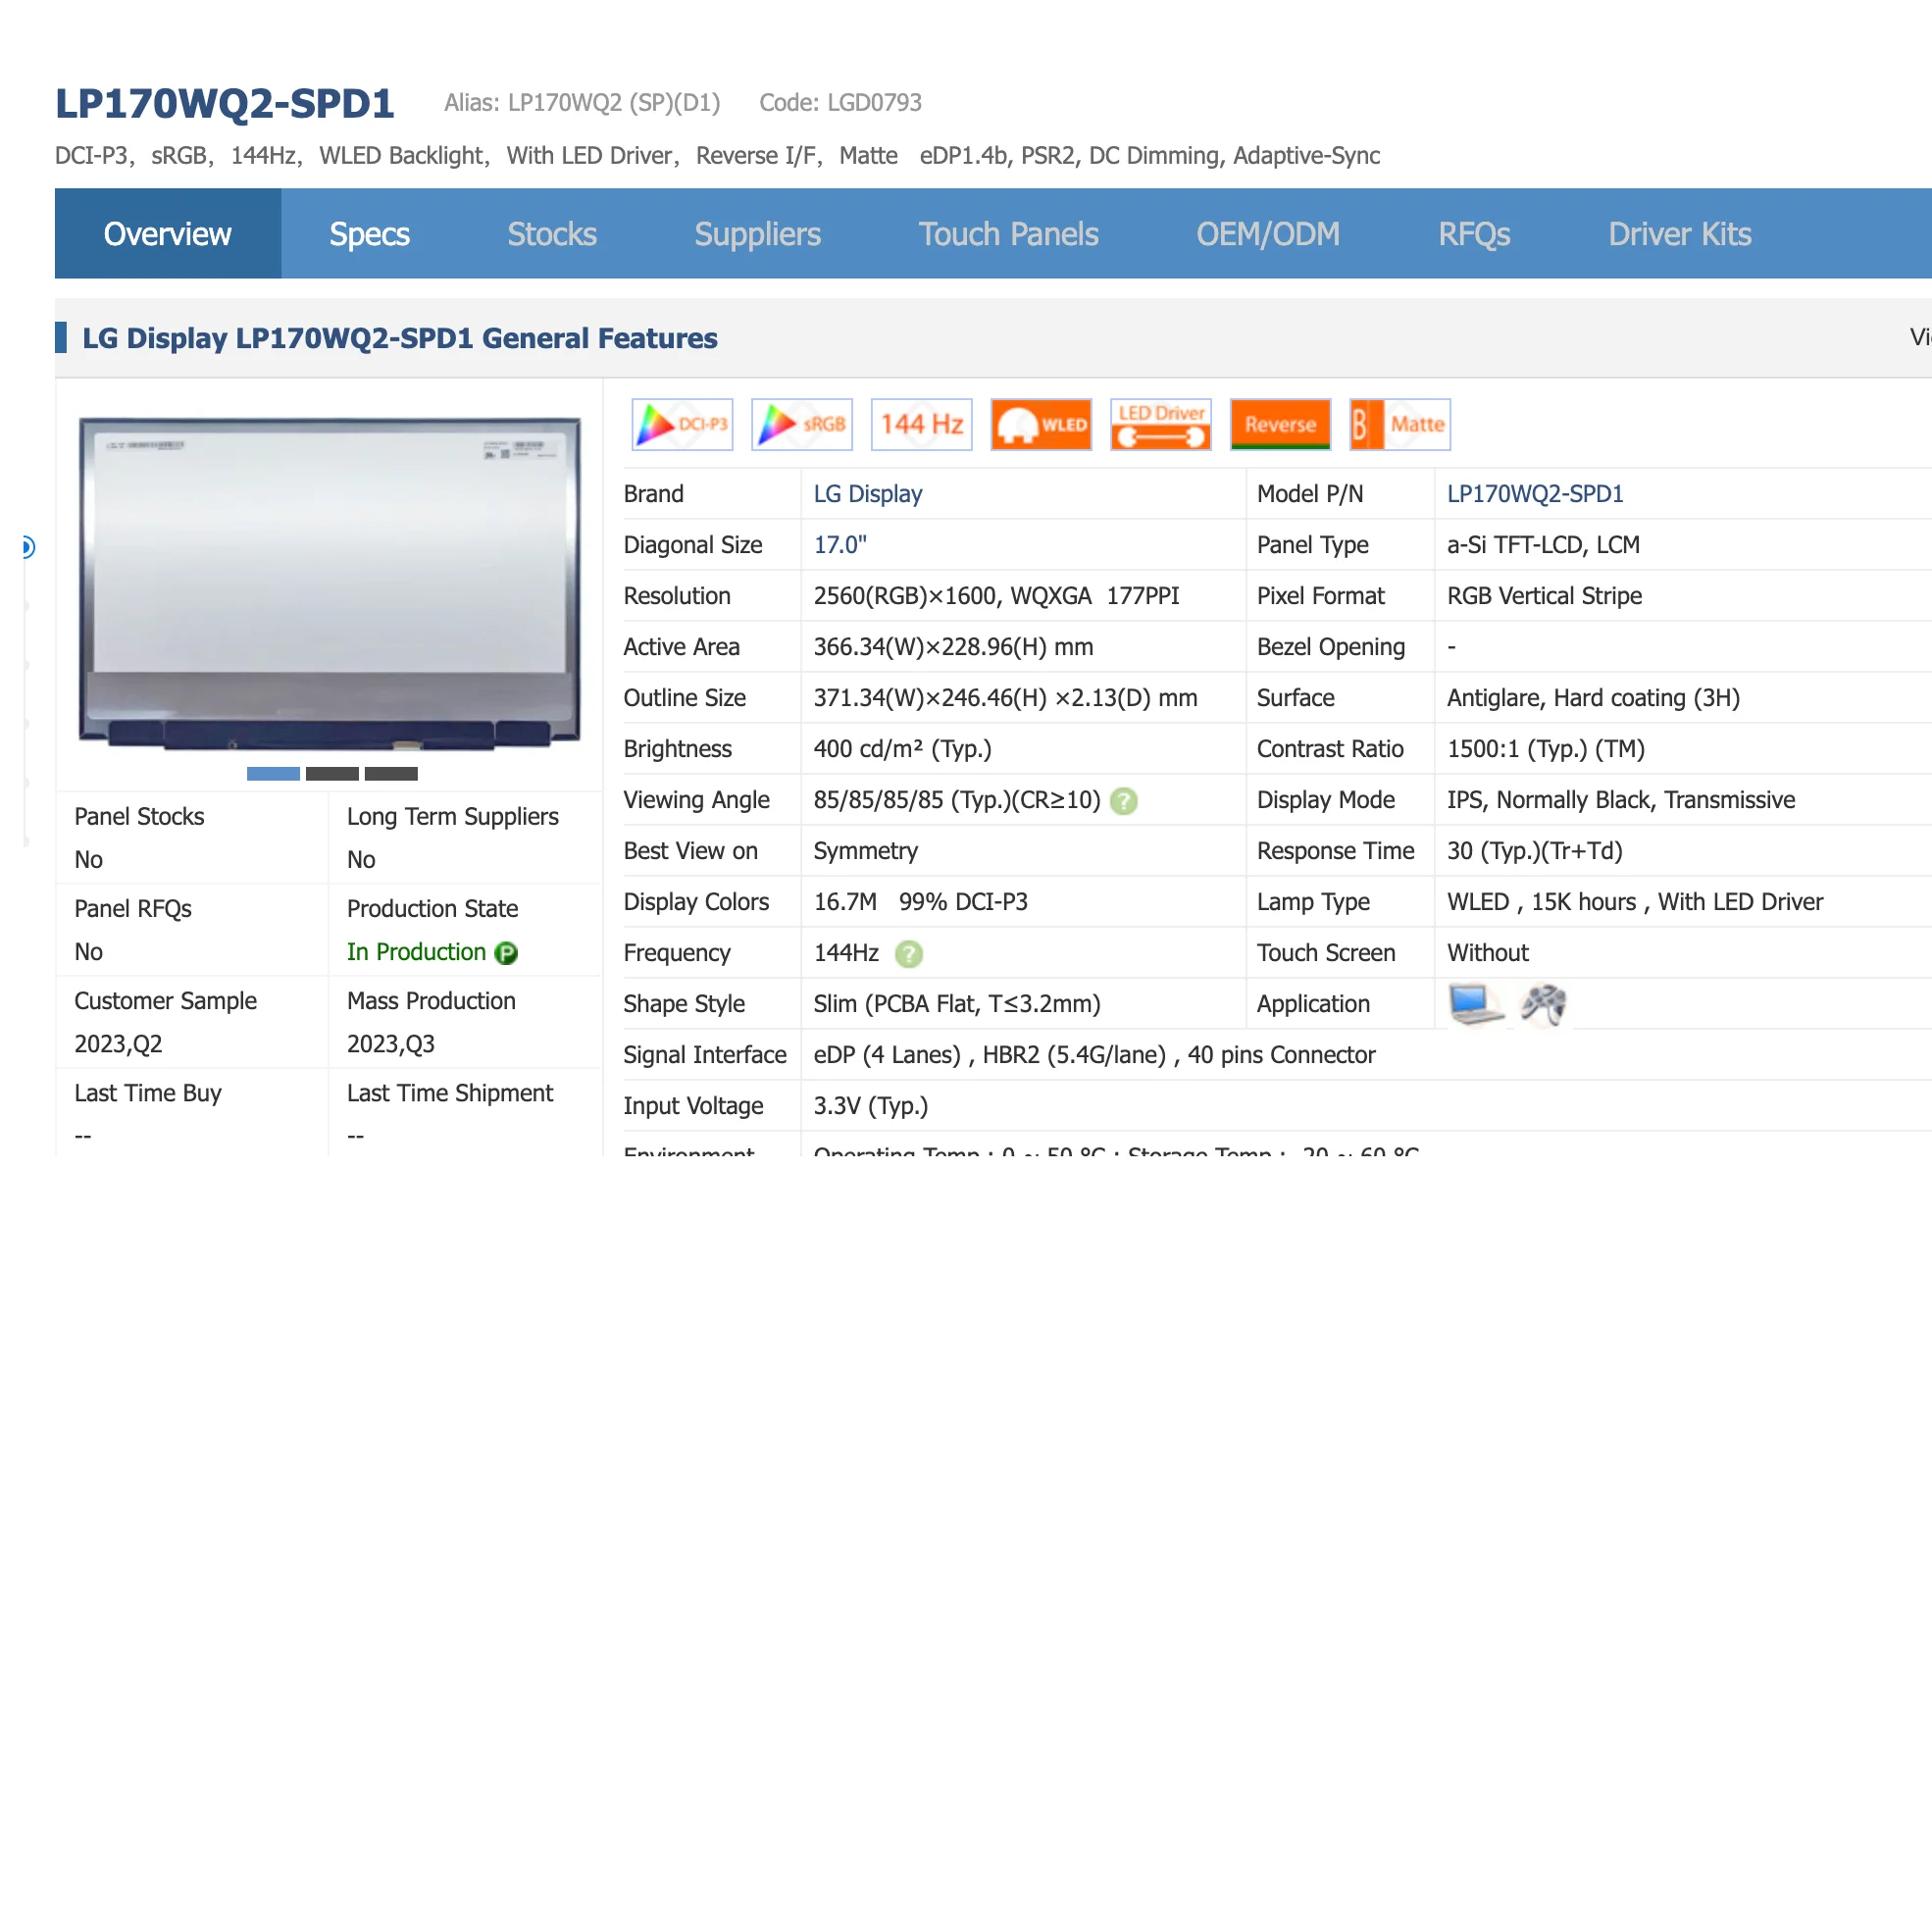This screenshot has height=1932, width=1932.
Task: Click the sRGB feature badge icon
Action: 801,424
